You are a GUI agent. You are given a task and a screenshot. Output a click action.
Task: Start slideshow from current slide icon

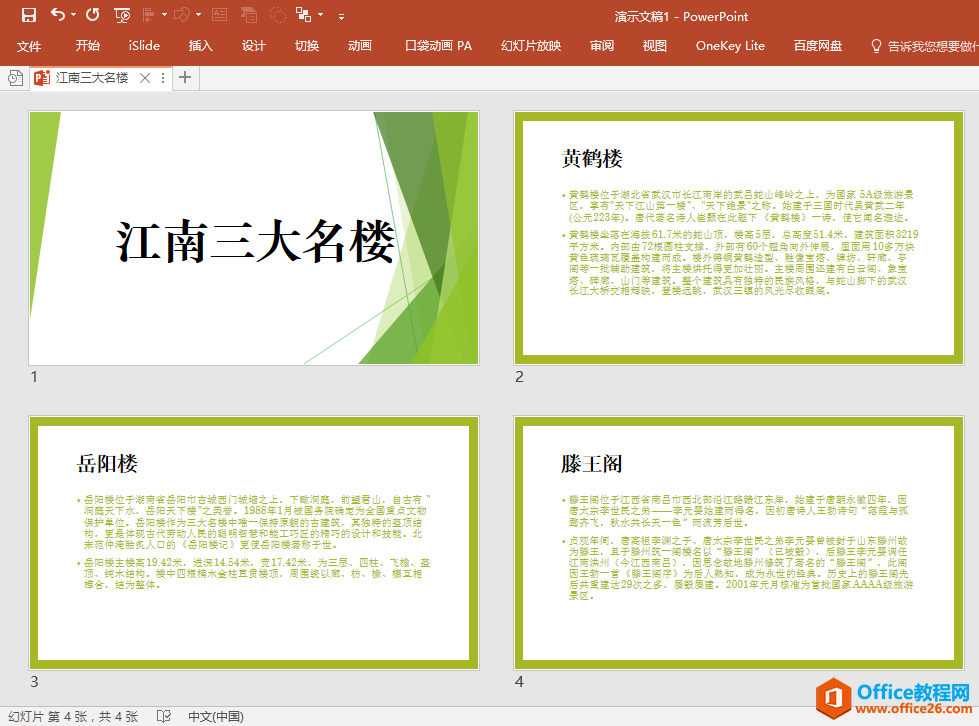pyautogui.click(x=122, y=16)
